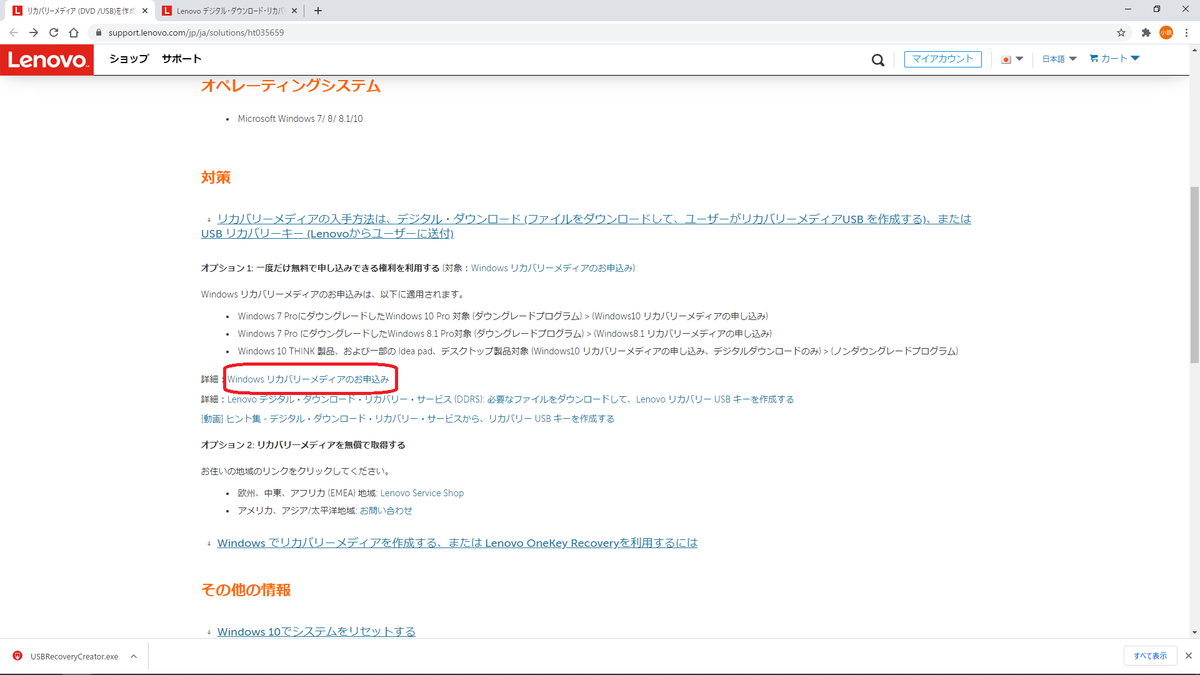Open the Chrome three-dot menu
Image resolution: width=1200 pixels, height=675 pixels.
1186,32
